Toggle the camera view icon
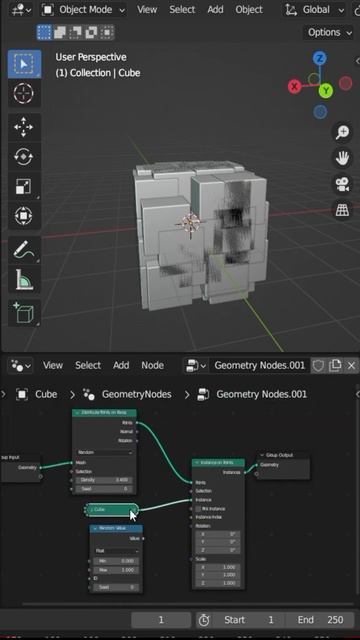This screenshot has width=360, height=640. 342,184
